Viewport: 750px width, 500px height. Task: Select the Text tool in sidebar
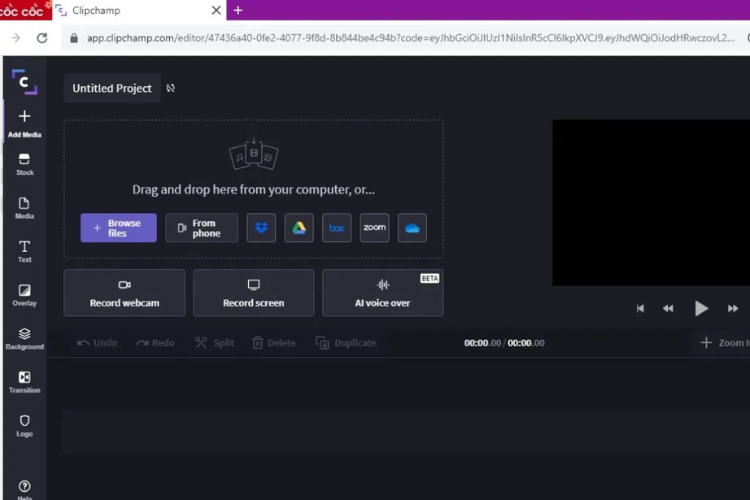point(24,252)
